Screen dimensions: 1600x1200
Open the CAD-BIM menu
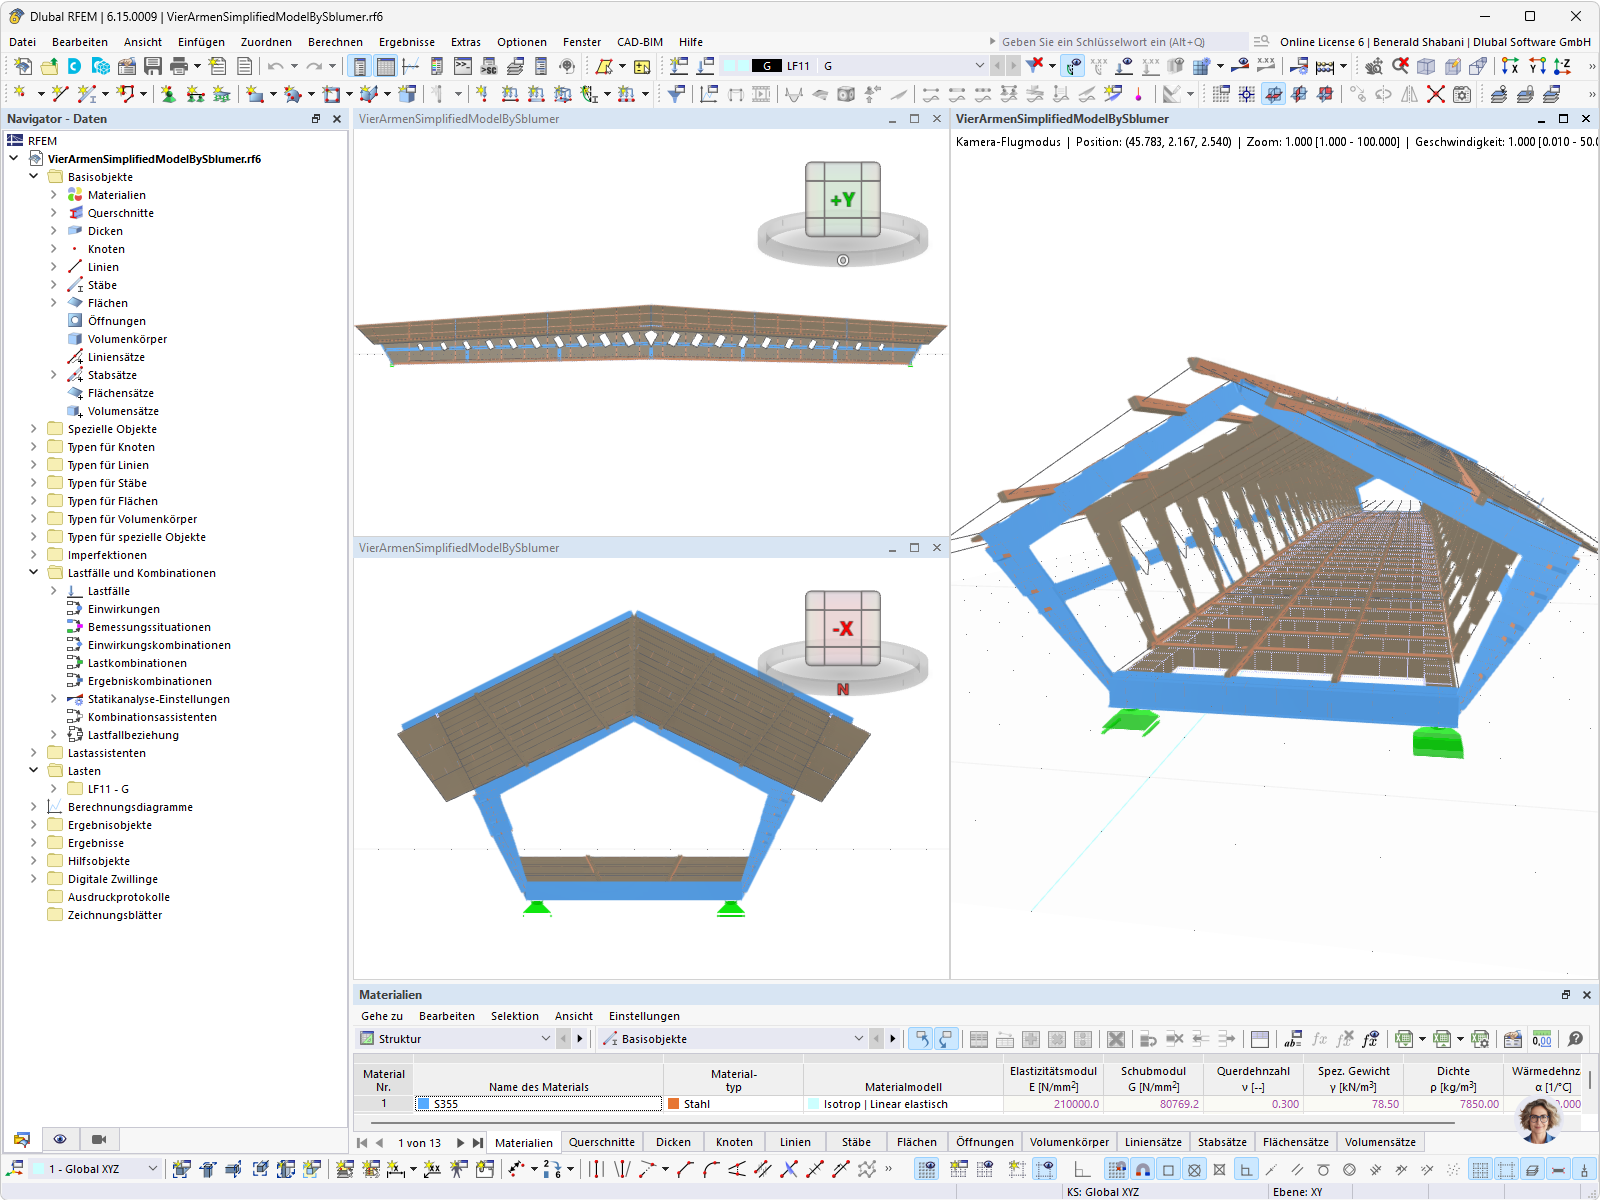coord(640,42)
